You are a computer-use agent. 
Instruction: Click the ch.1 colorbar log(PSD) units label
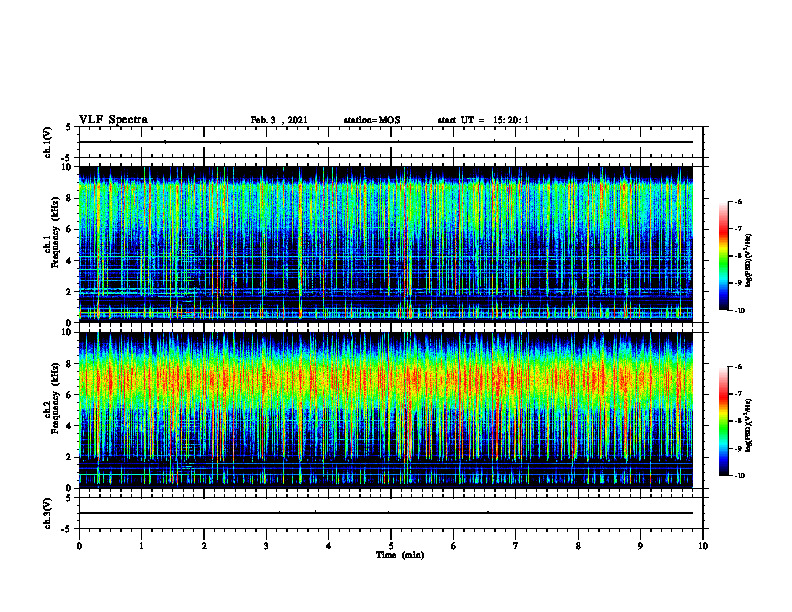click(749, 261)
